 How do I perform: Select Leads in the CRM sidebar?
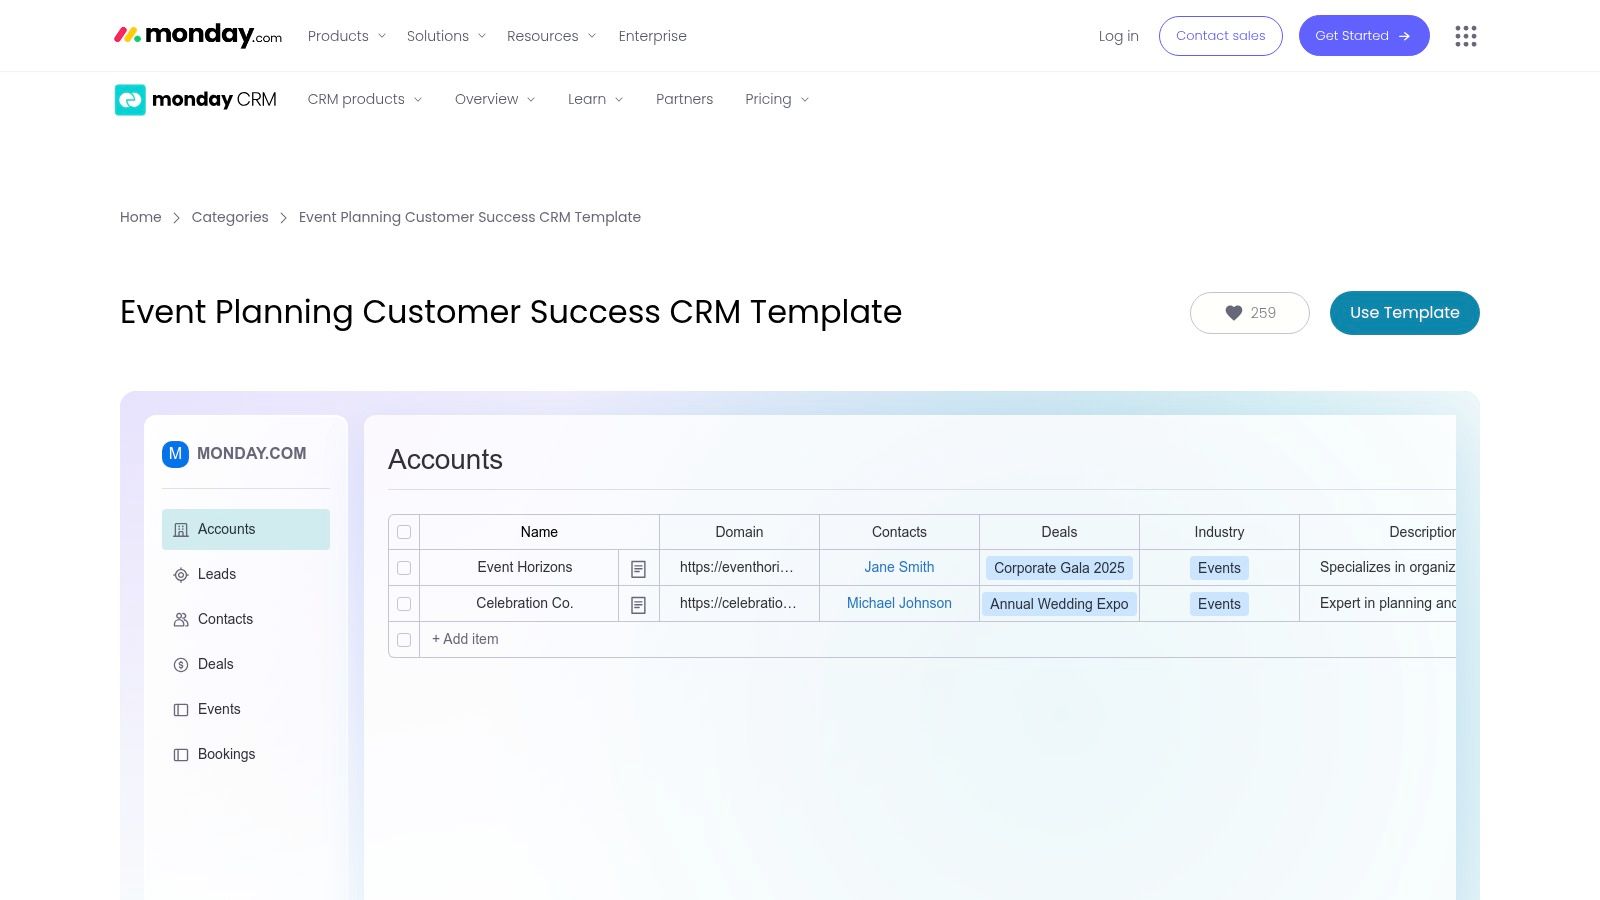tap(217, 574)
